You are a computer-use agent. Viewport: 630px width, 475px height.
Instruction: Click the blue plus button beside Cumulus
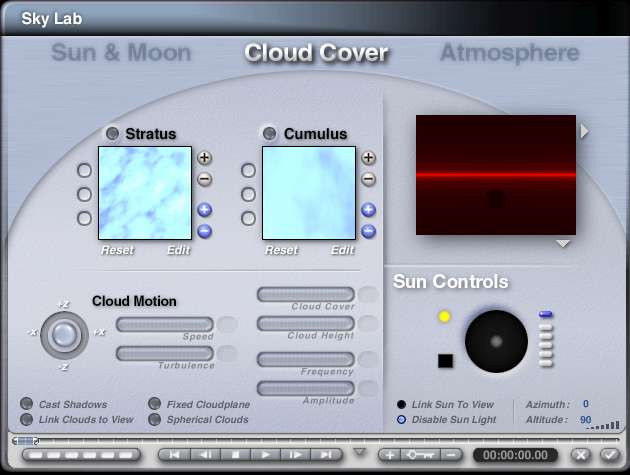(x=368, y=210)
